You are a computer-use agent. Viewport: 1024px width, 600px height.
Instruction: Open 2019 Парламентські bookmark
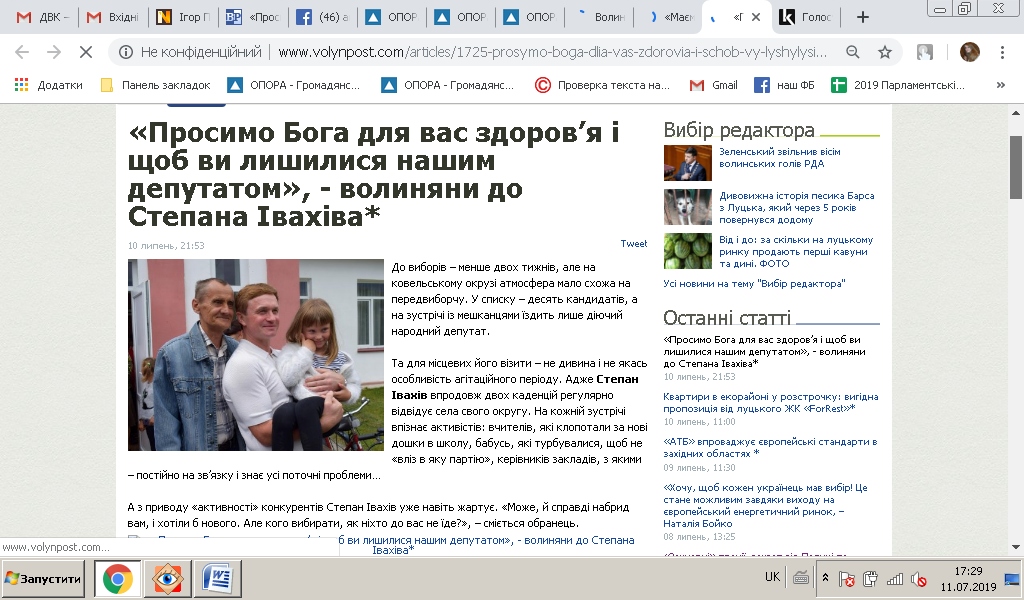898,85
